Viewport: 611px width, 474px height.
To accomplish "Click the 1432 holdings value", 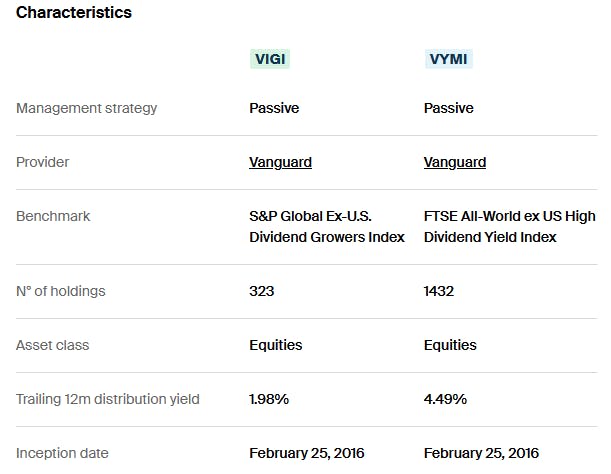I will 439,291.
